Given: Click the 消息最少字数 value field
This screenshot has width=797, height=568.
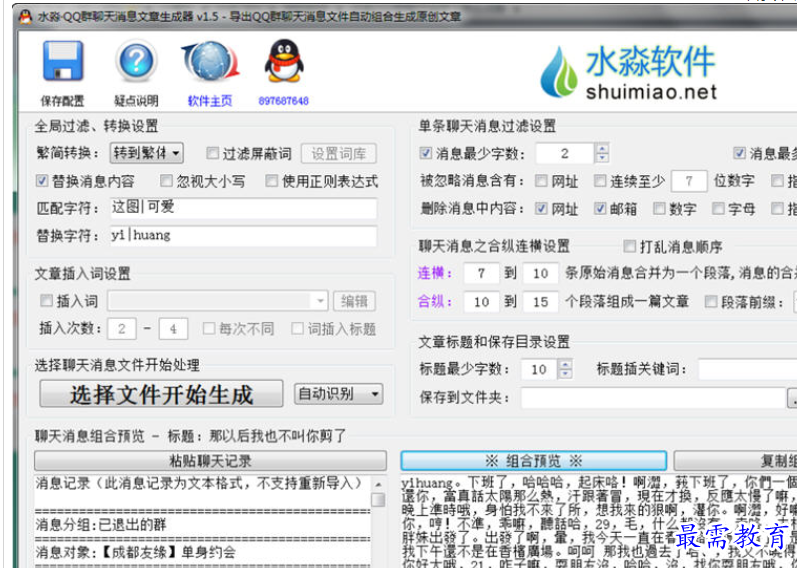Looking at the screenshot, I should 565,153.
